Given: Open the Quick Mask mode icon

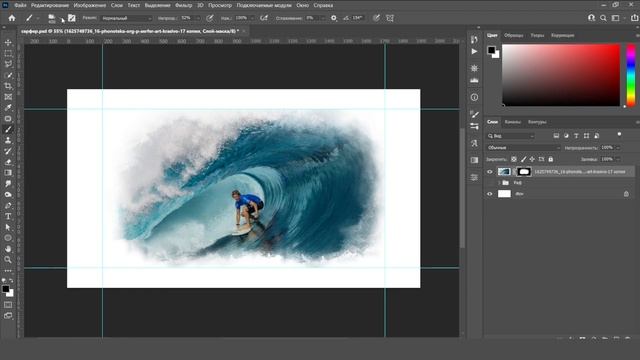Looking at the screenshot, I should click(8, 305).
